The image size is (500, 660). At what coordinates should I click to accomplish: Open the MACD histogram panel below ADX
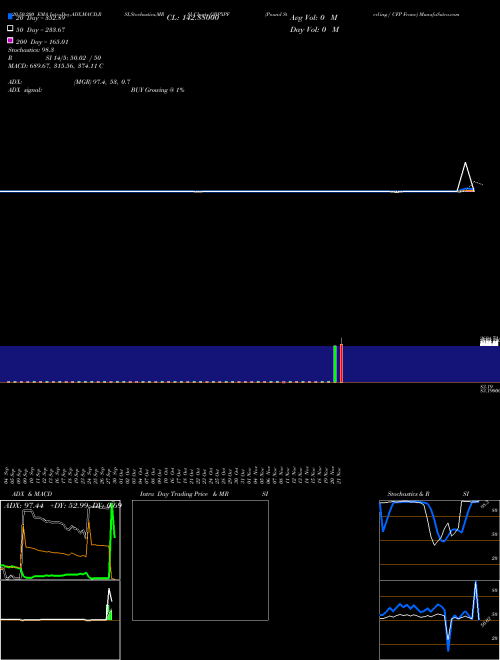[x=60, y=620]
